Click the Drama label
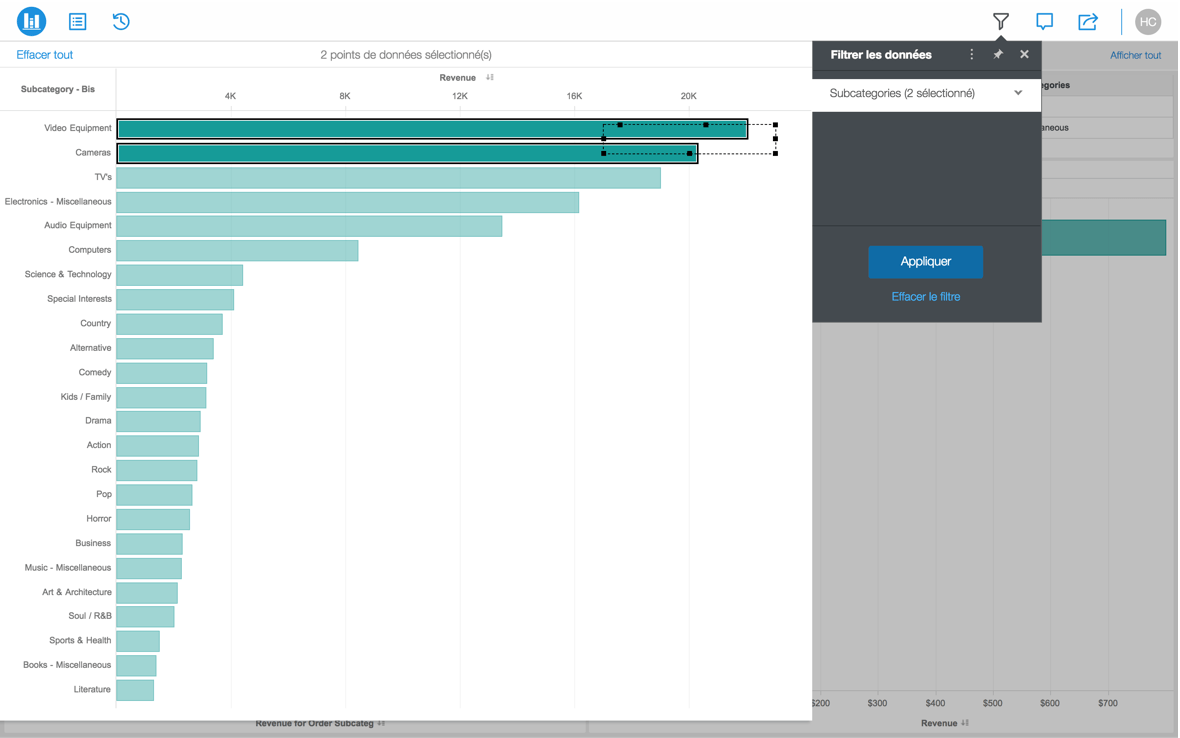Screen dimensions: 1180x738 [98, 421]
